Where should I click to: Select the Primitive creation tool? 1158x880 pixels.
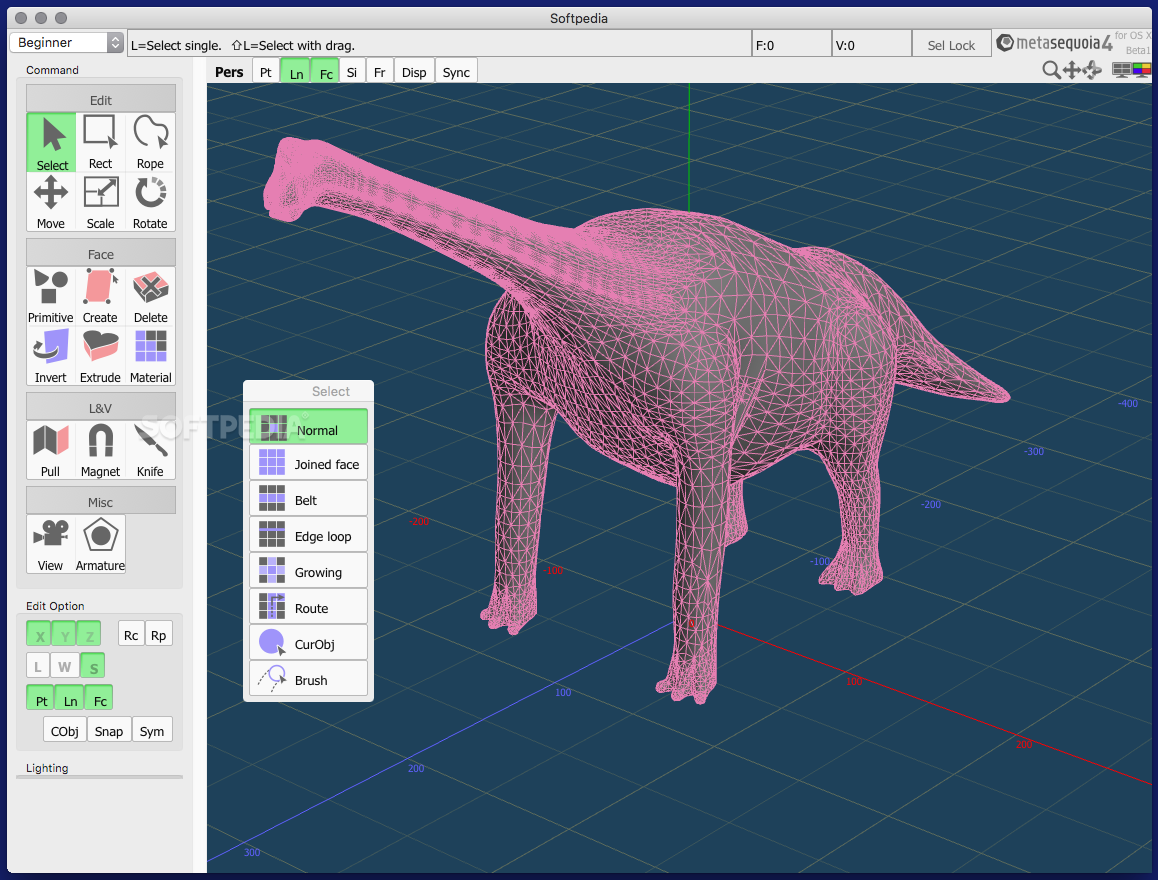point(51,296)
